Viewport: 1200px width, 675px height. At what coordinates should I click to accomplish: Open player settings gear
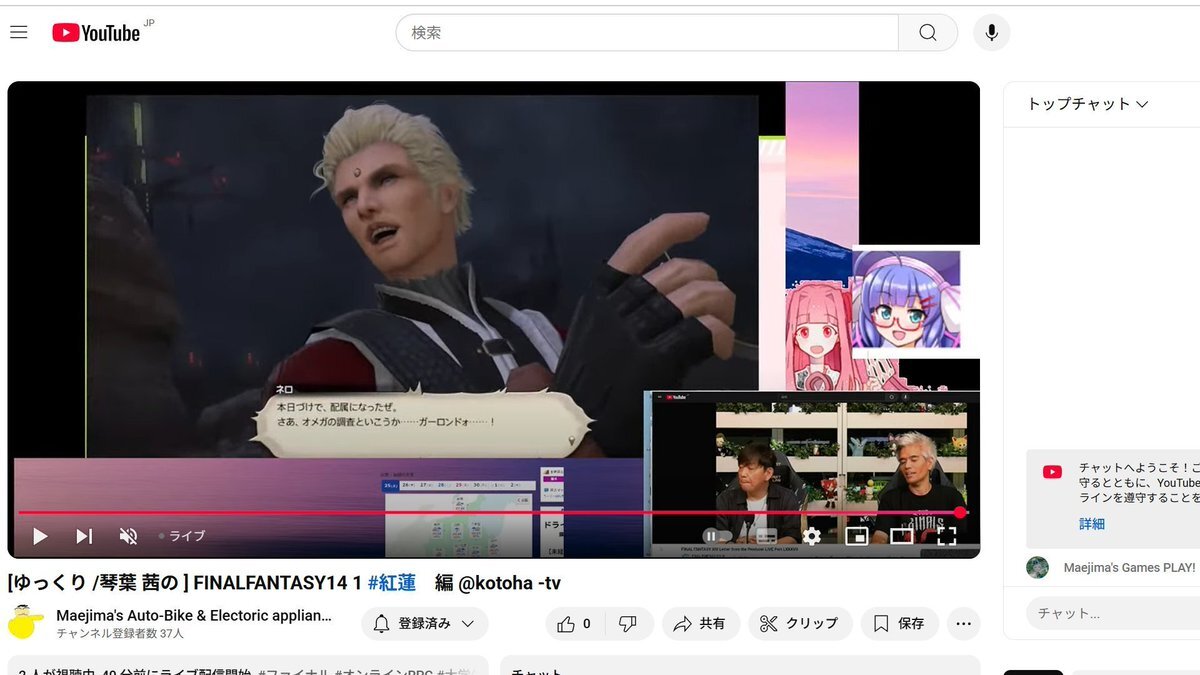pos(812,536)
